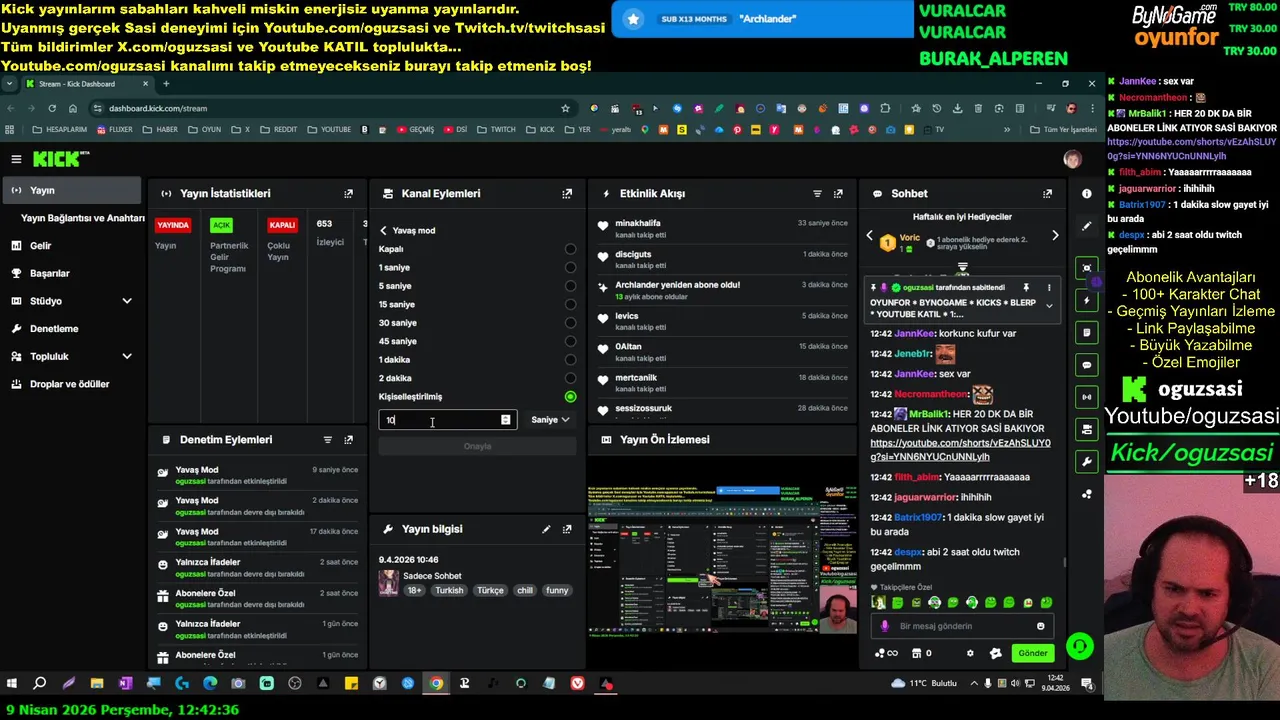Select the Kişiselleştirilmiş radio option
This screenshot has width=1280, height=720.
(x=570, y=397)
